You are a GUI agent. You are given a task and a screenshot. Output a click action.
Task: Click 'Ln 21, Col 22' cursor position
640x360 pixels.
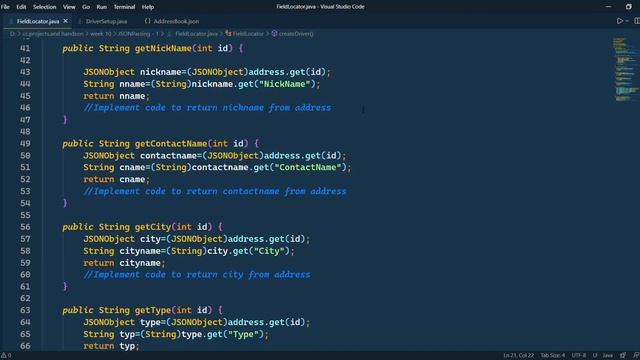point(518,356)
